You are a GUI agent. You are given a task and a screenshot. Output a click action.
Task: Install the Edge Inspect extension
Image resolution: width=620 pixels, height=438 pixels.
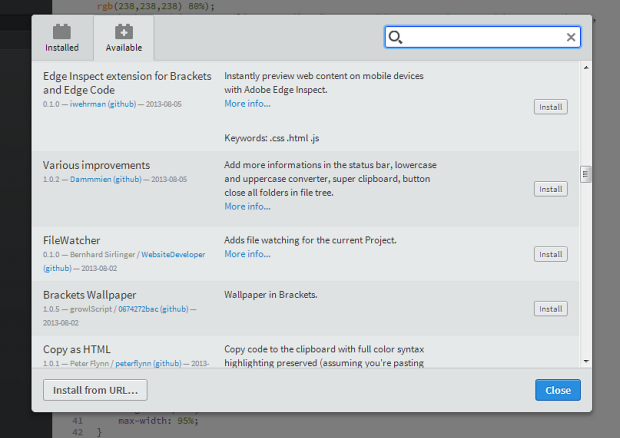tap(550, 107)
